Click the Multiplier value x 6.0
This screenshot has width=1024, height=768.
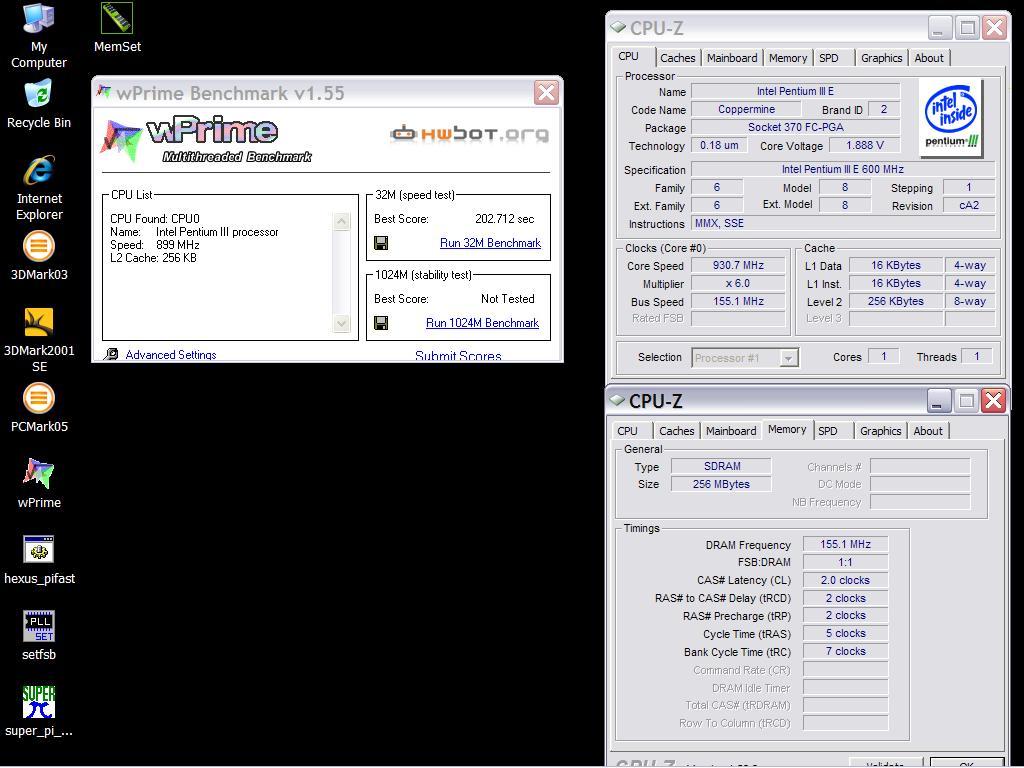coord(738,283)
